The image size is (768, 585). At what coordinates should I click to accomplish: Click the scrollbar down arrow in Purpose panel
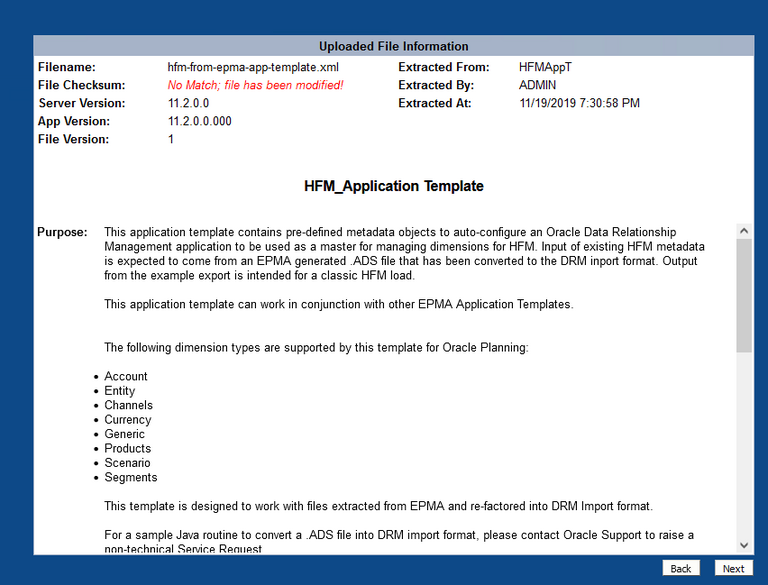coord(743,544)
